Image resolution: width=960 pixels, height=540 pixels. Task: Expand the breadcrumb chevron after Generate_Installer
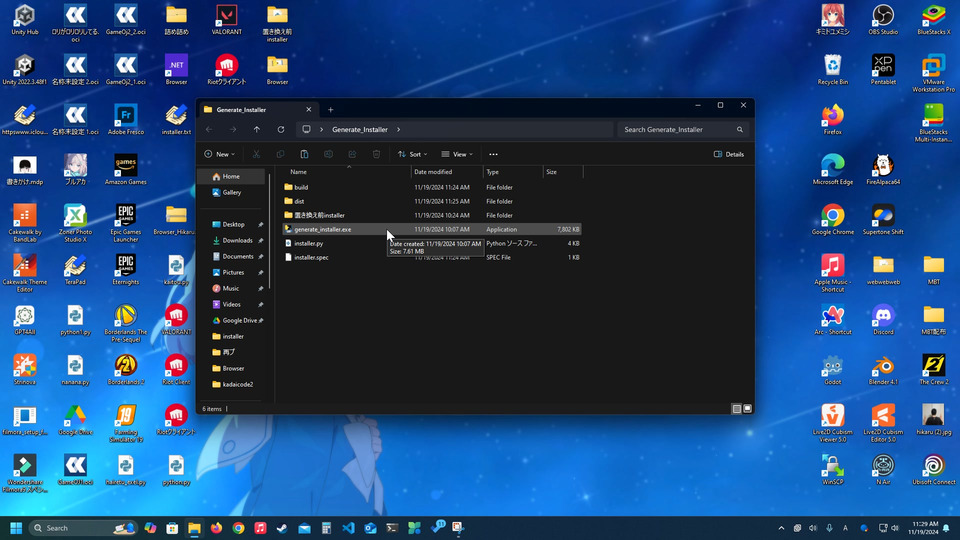(398, 129)
